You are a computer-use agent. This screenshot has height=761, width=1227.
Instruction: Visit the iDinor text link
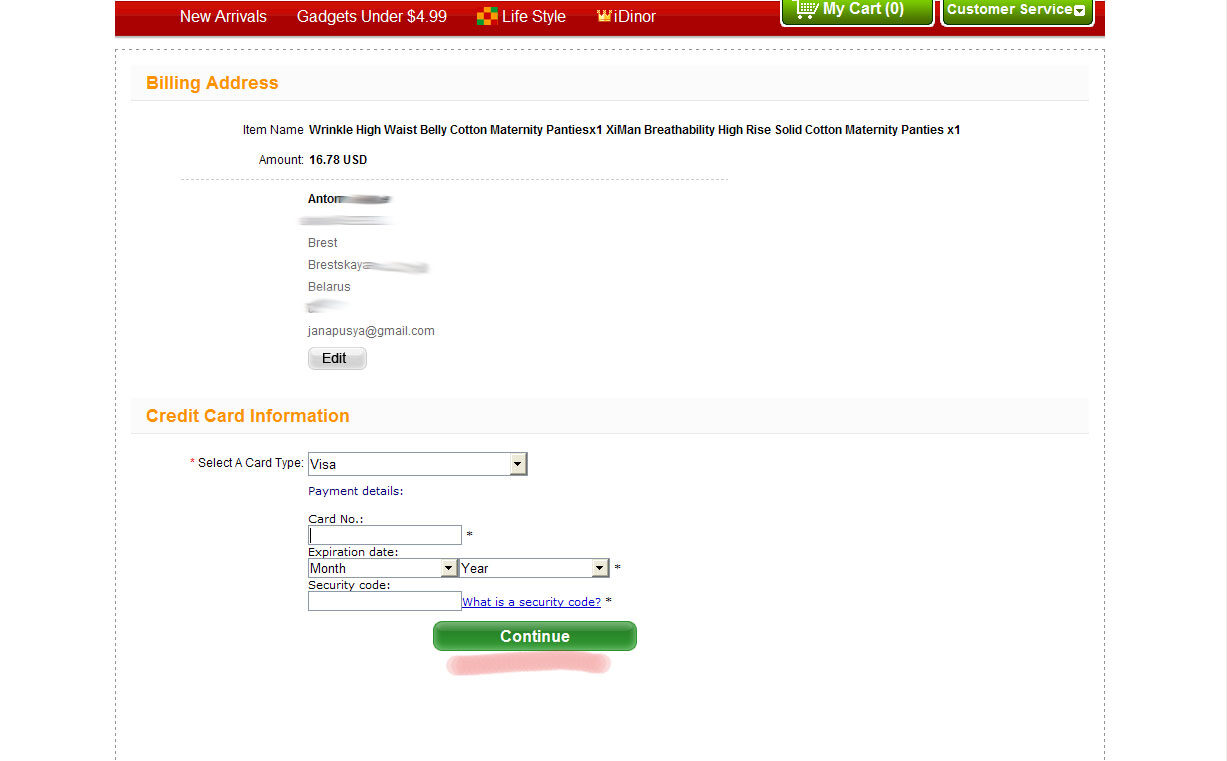click(x=636, y=16)
